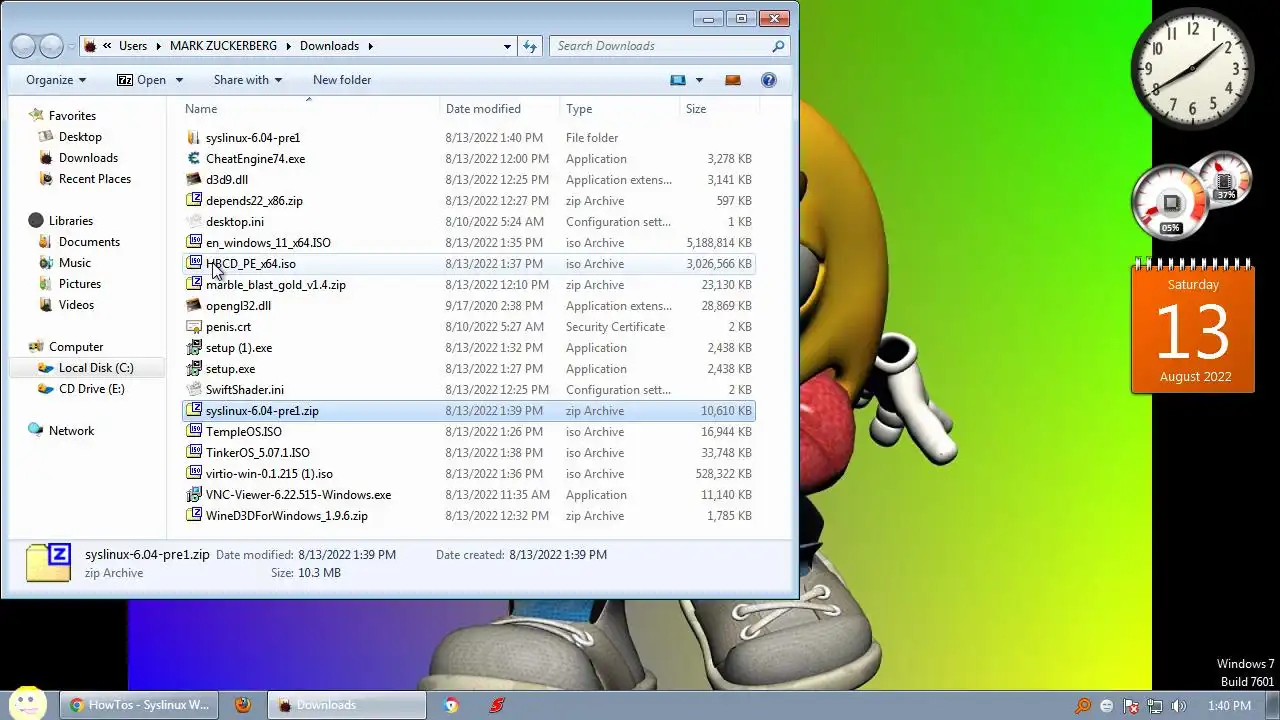This screenshot has height=720, width=1280.
Task: Open the Share with dropdown
Action: (x=248, y=80)
